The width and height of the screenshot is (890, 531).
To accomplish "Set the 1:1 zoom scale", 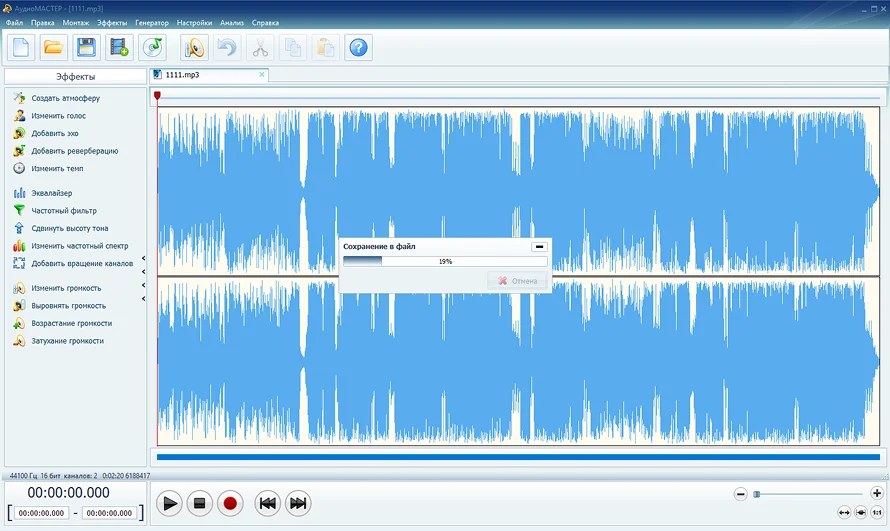I will [x=877, y=512].
